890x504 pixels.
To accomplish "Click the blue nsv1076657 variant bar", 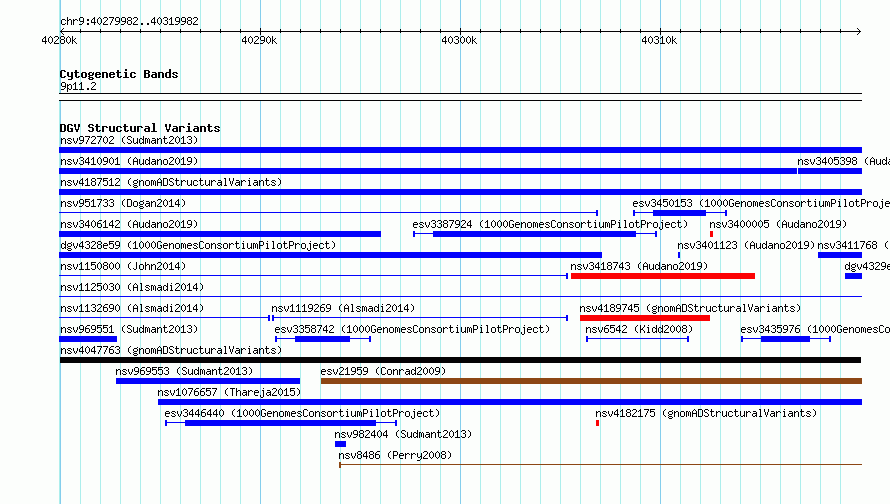I will tap(510, 402).
